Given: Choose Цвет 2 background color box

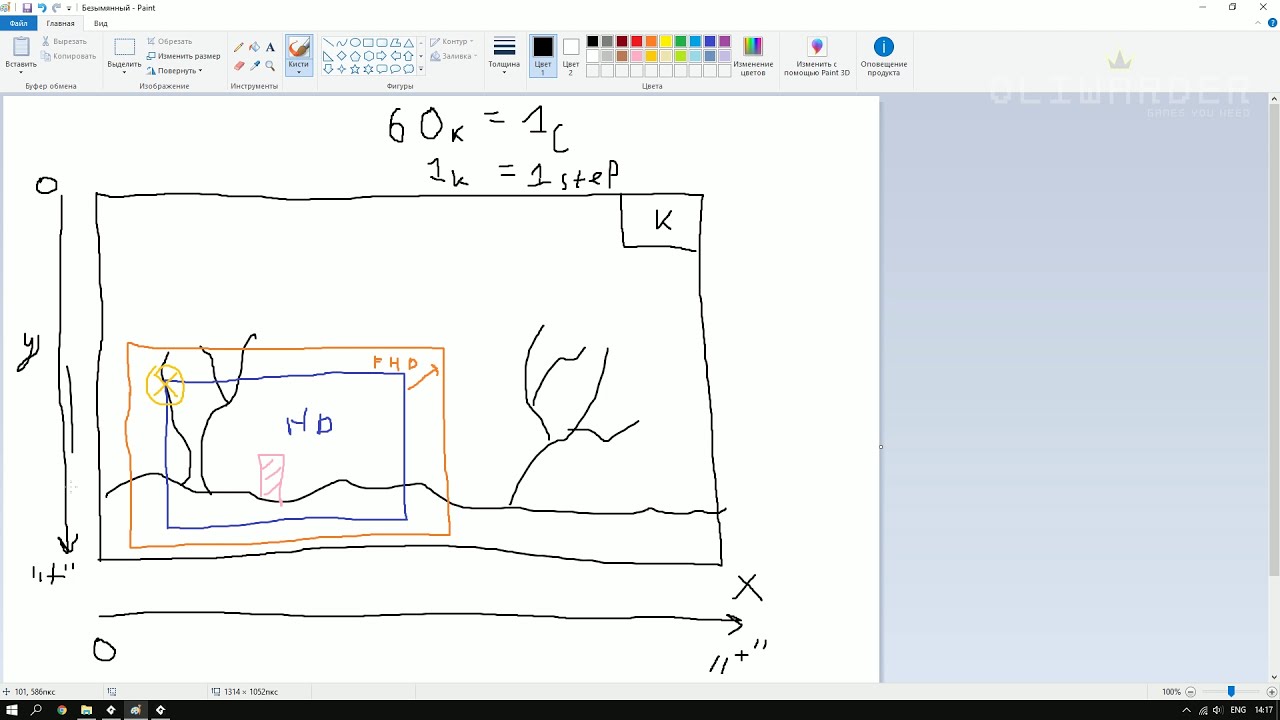Looking at the screenshot, I should [570, 56].
